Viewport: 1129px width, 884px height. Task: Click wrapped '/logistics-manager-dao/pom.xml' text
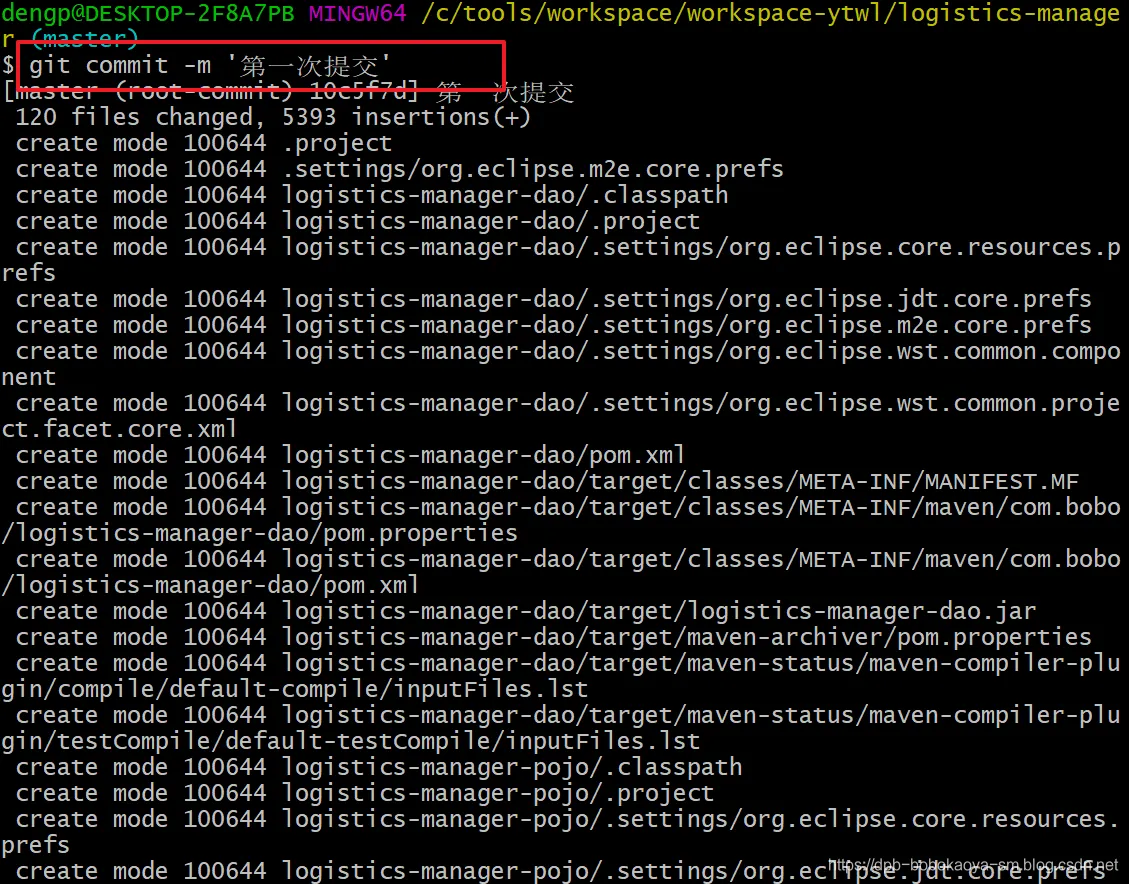[210, 585]
